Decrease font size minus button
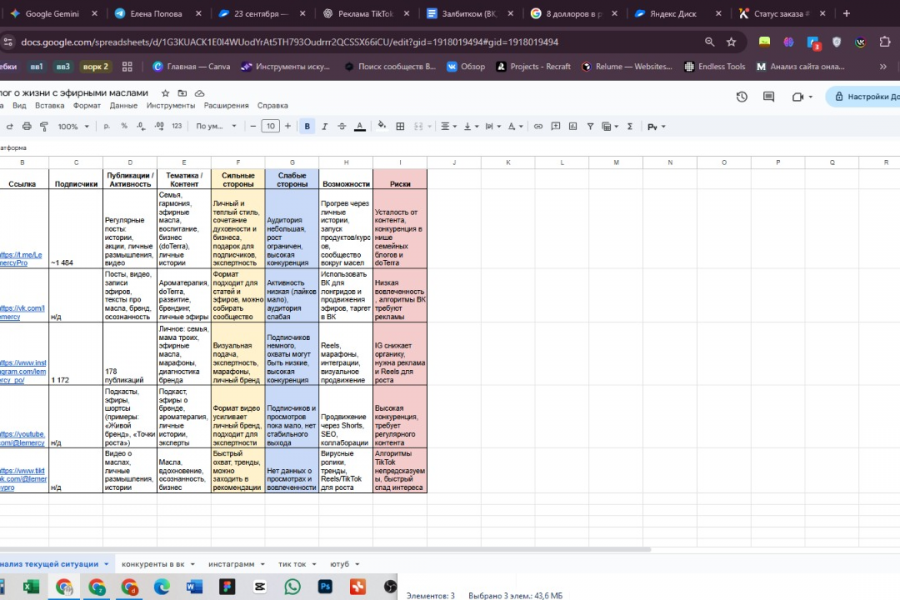The image size is (900, 600). point(253,126)
